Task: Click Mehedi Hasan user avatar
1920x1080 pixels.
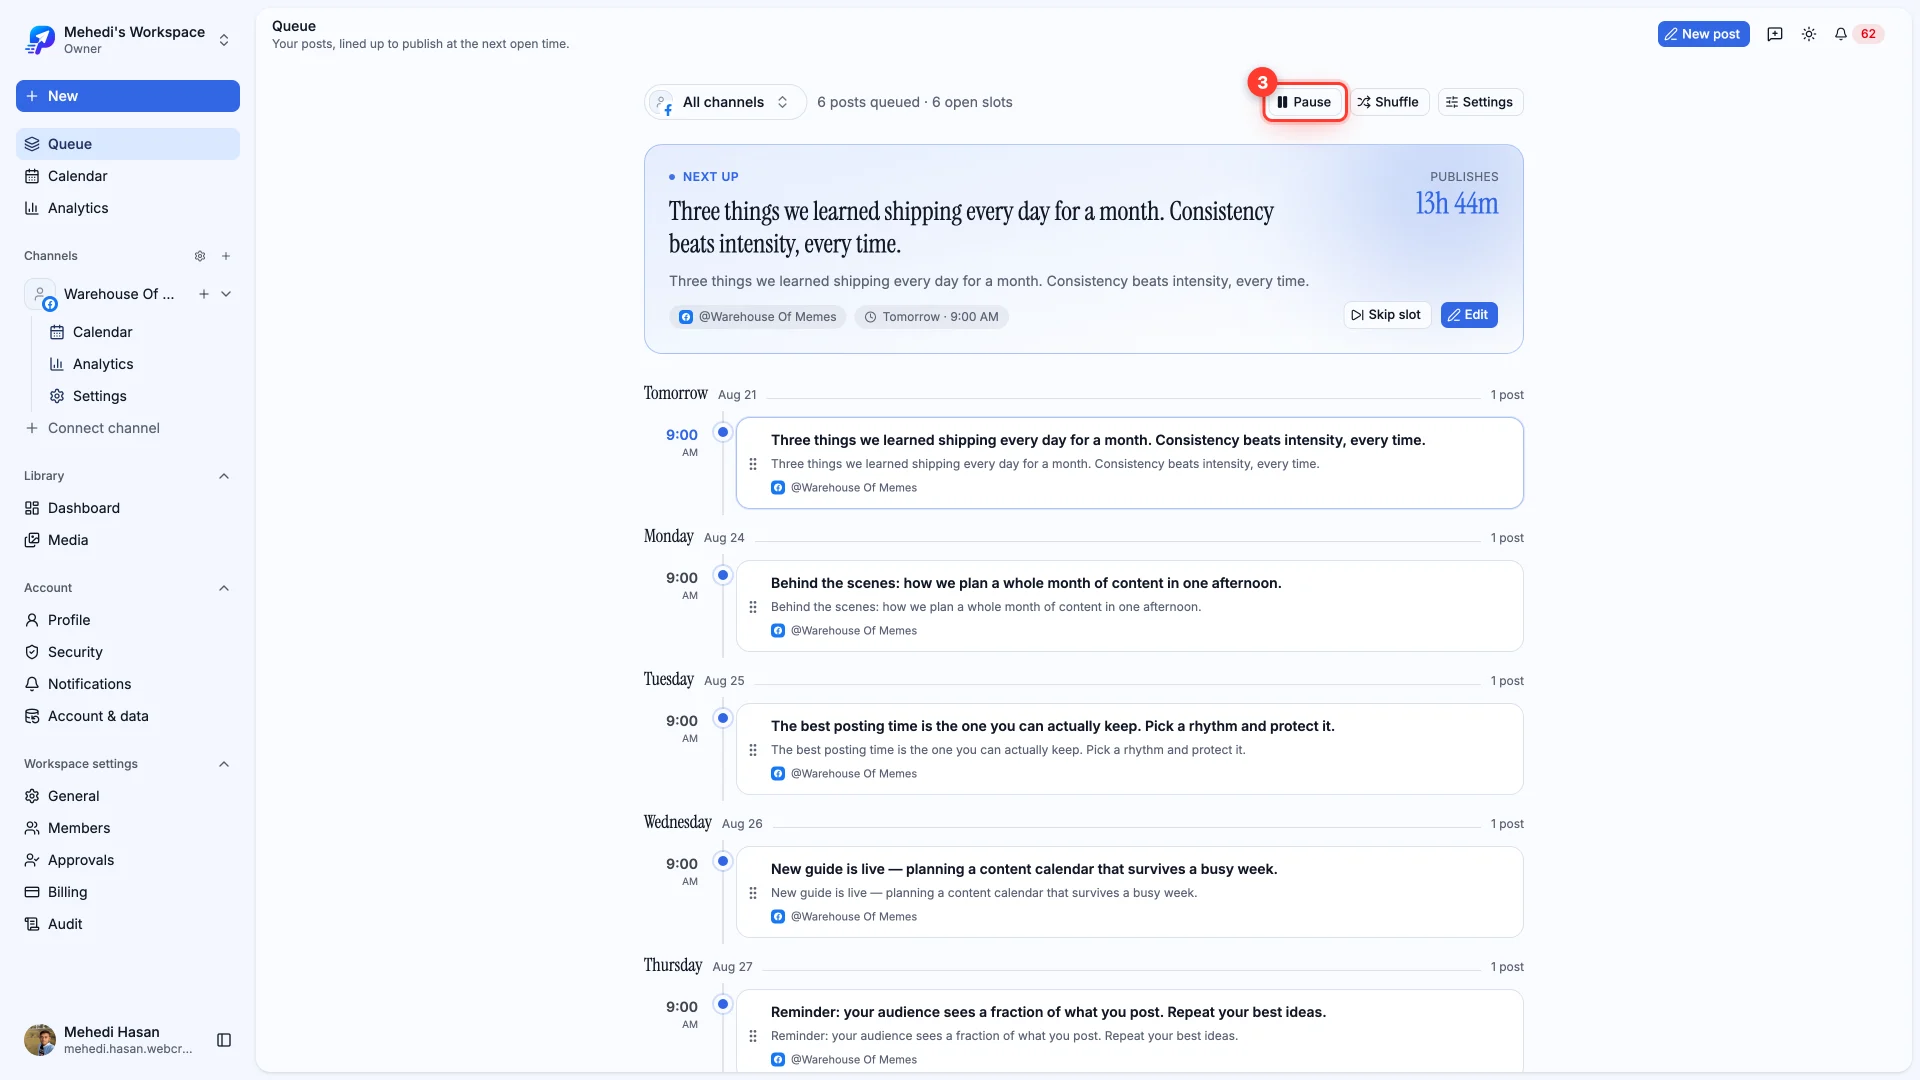Action: pyautogui.click(x=40, y=1040)
